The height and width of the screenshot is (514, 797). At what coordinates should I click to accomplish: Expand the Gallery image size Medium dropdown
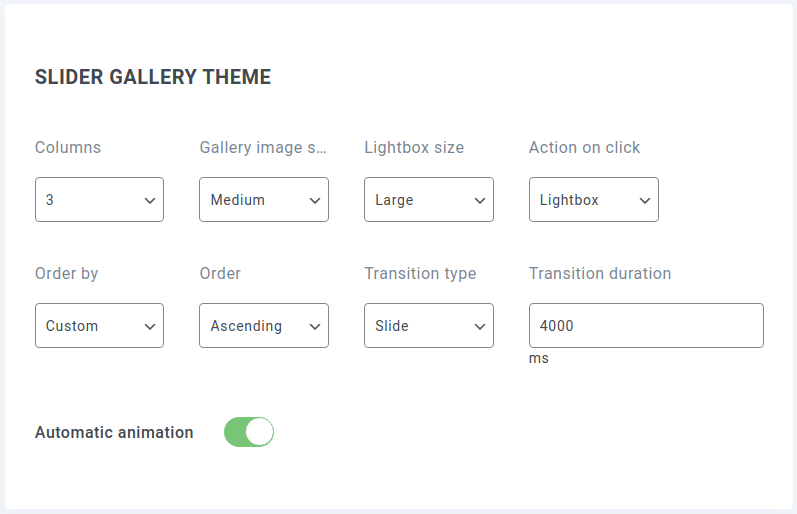click(x=264, y=200)
